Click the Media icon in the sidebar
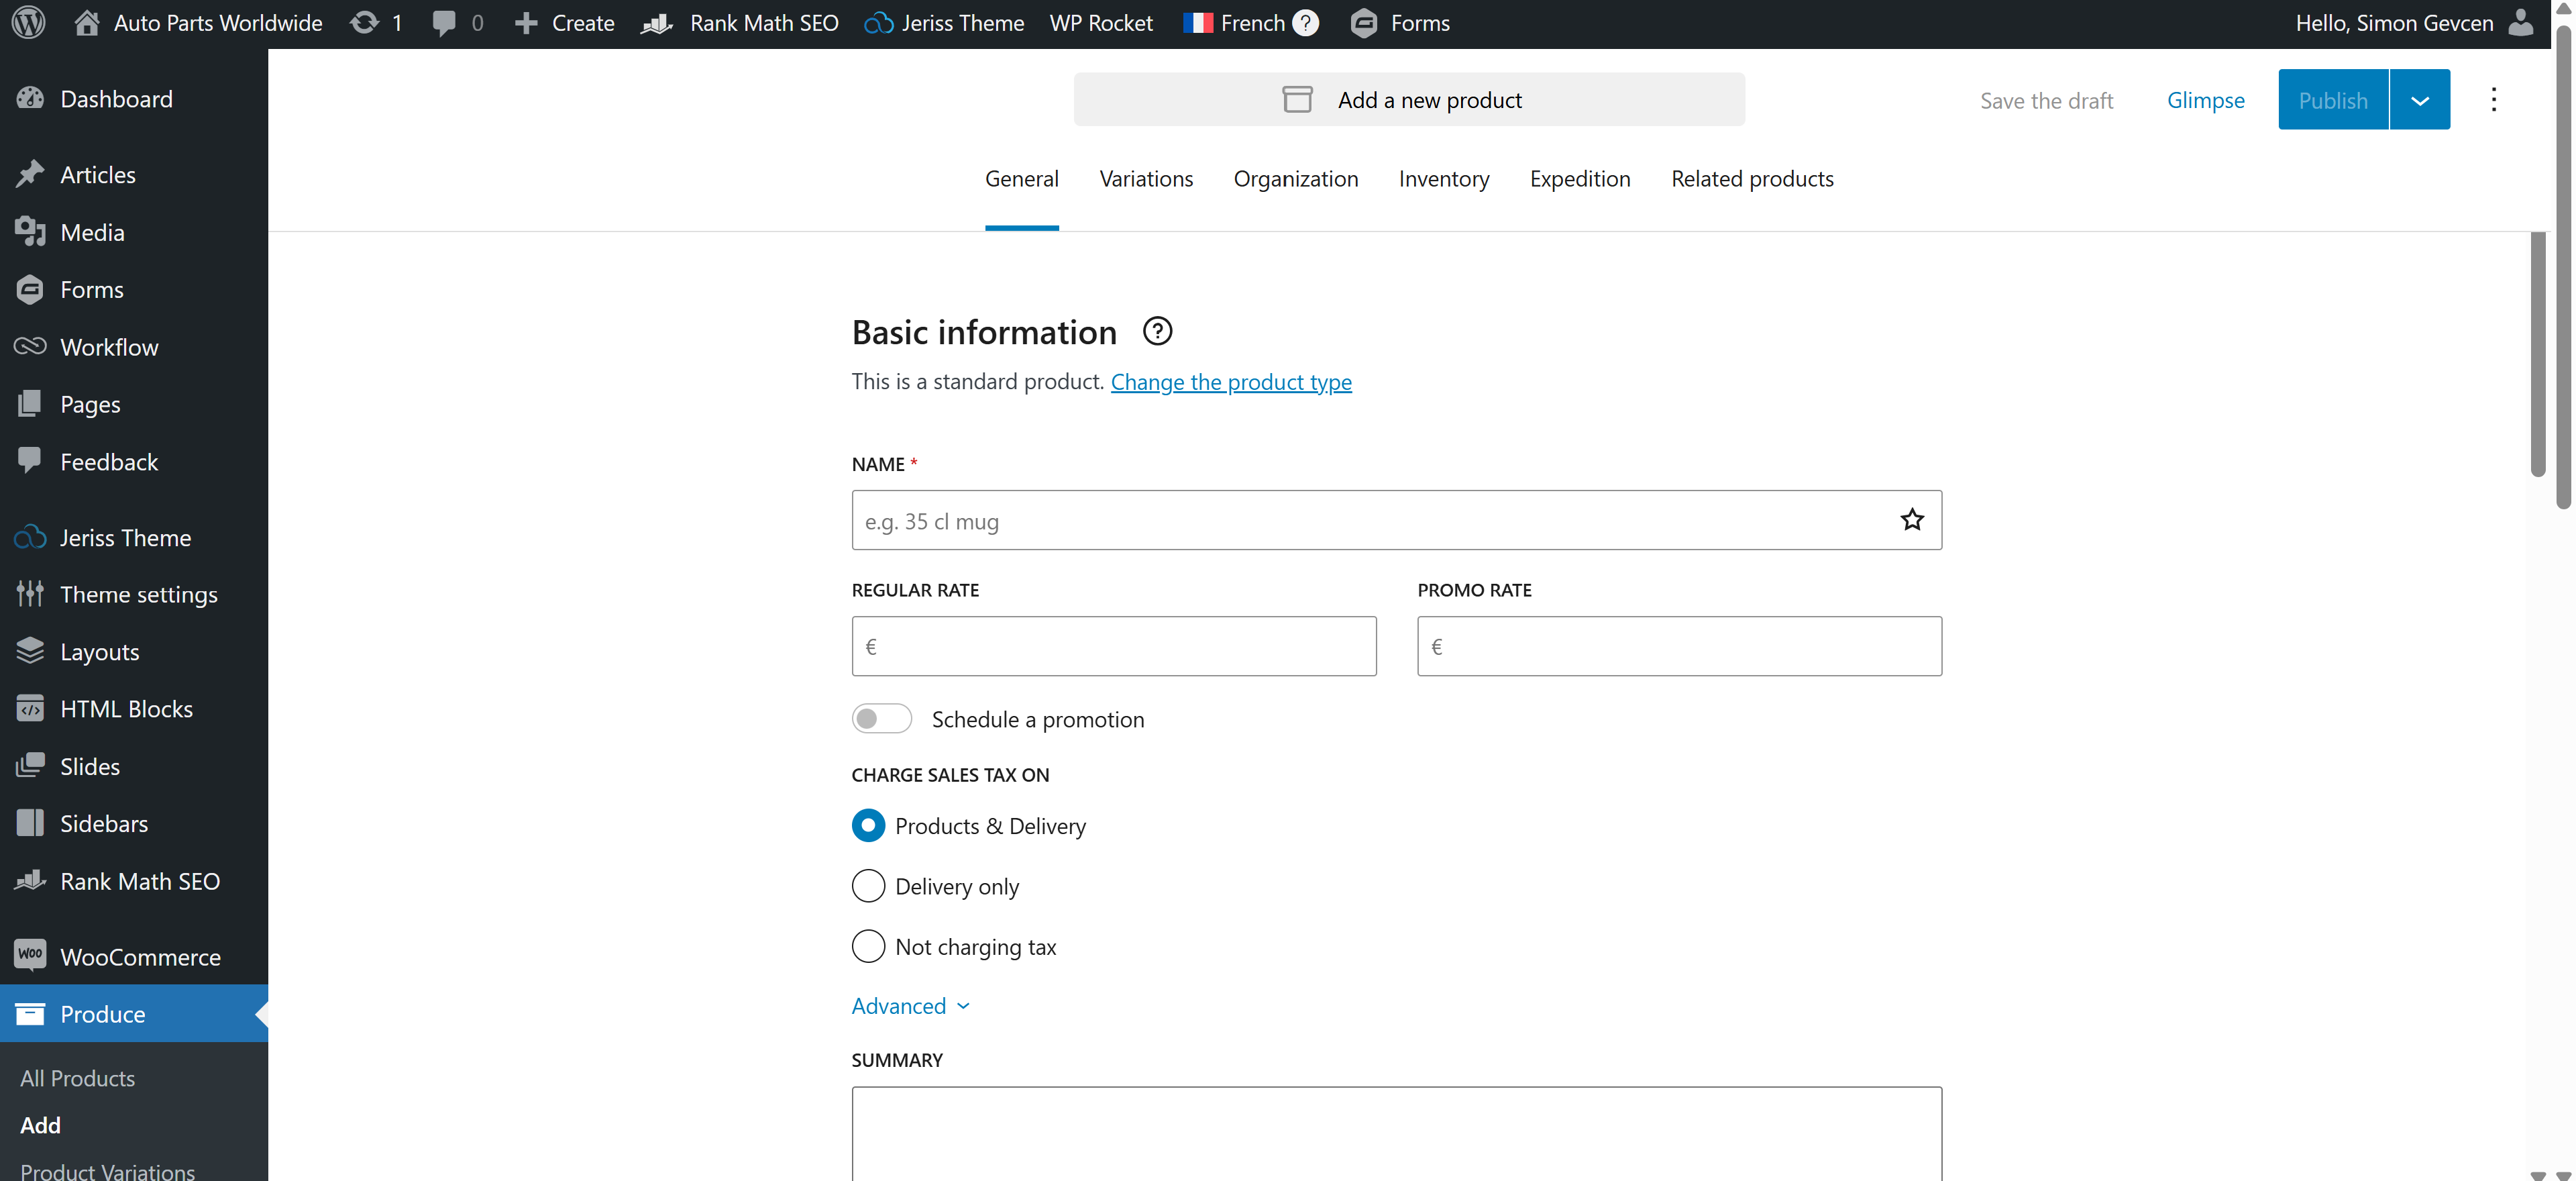The image size is (2576, 1181). (x=30, y=231)
